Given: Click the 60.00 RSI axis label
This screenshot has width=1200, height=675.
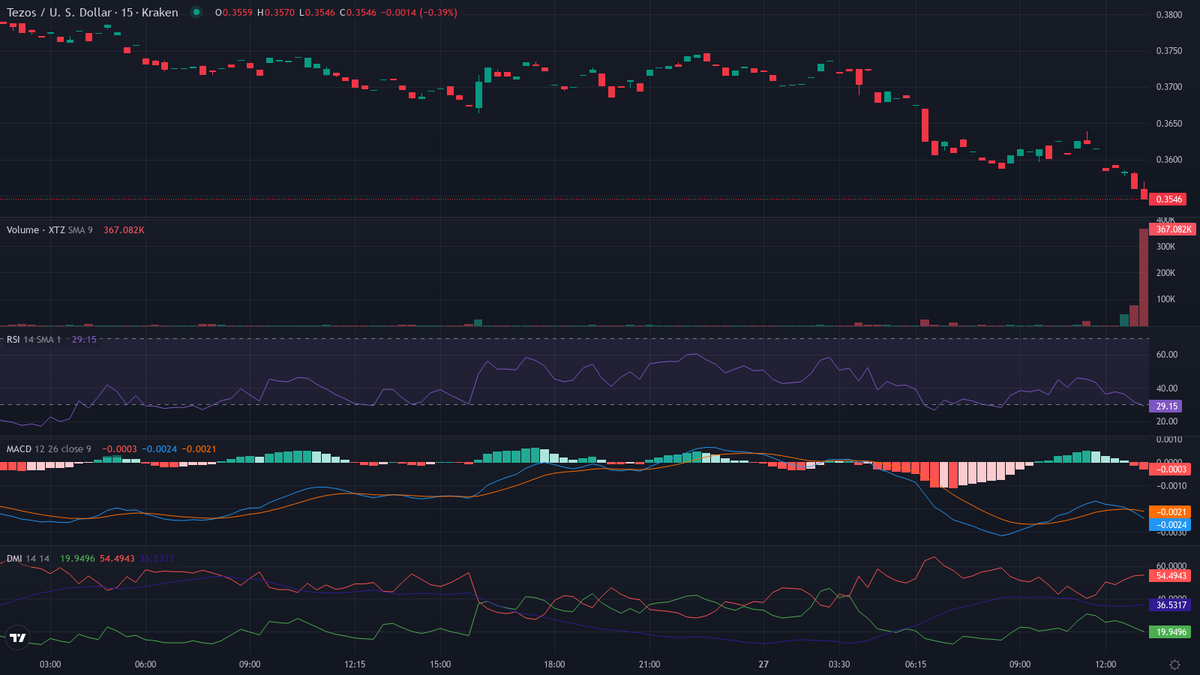Looking at the screenshot, I should click(x=1167, y=354).
